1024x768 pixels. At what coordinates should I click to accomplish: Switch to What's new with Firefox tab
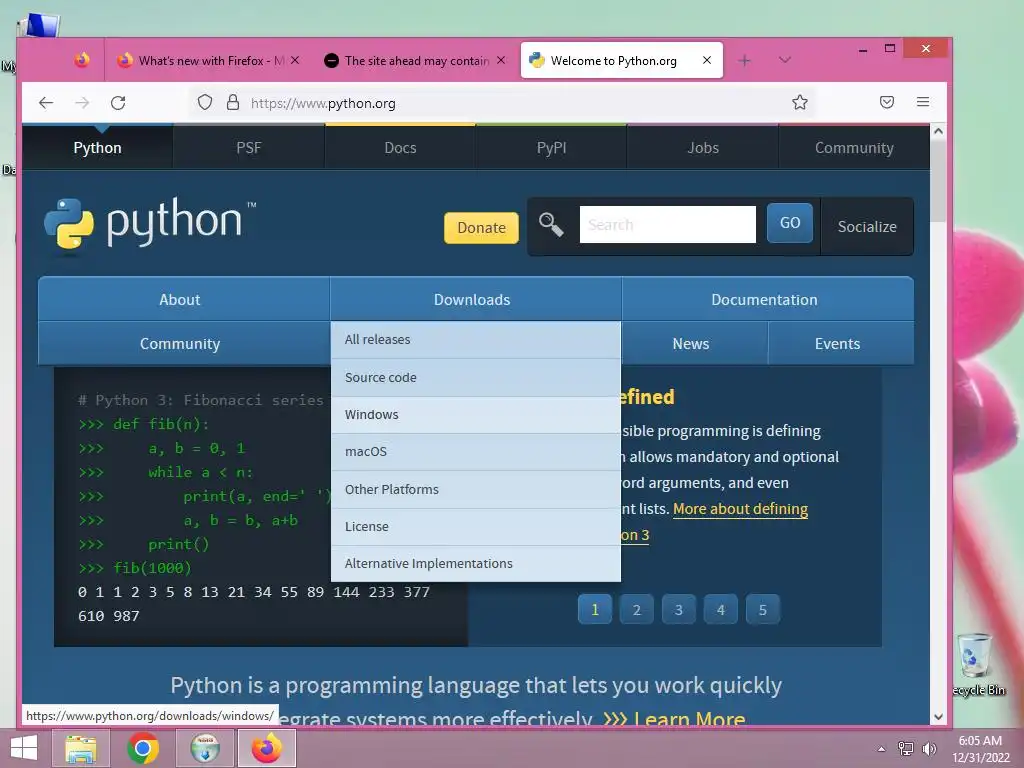pos(208,60)
